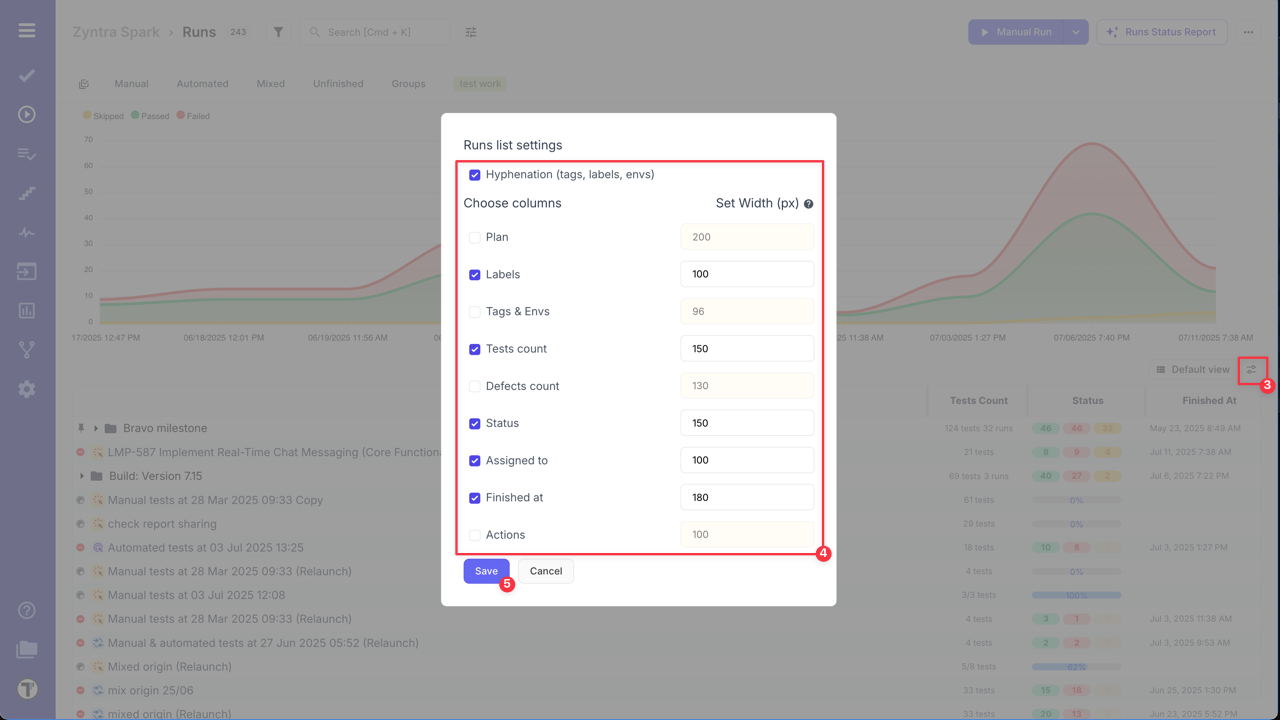The height and width of the screenshot is (720, 1280).
Task: Select the play-circle Runs icon in sidebar
Action: point(26,114)
